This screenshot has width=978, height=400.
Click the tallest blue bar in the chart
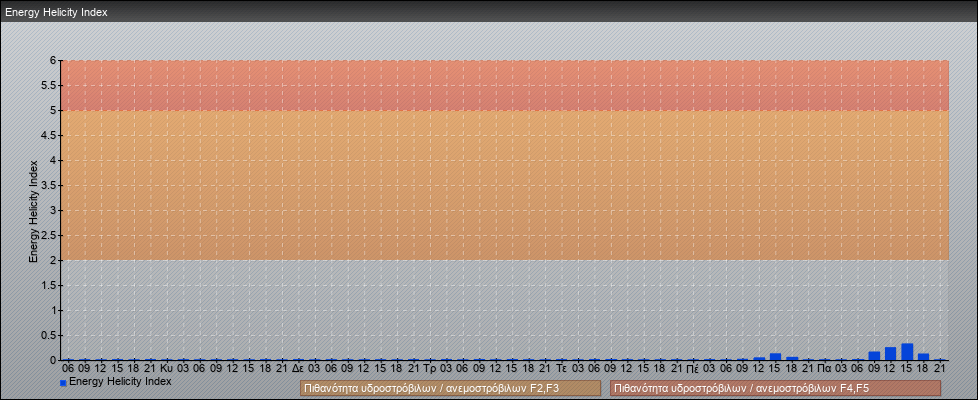[x=907, y=352]
